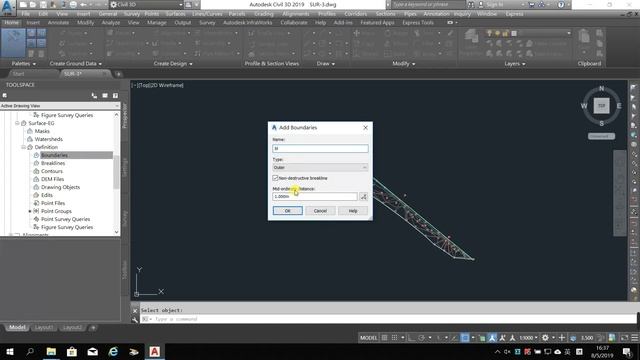This screenshot has height=360, width=640.
Task: Click the Toolspace palette icon in ribbon
Action: point(13,43)
